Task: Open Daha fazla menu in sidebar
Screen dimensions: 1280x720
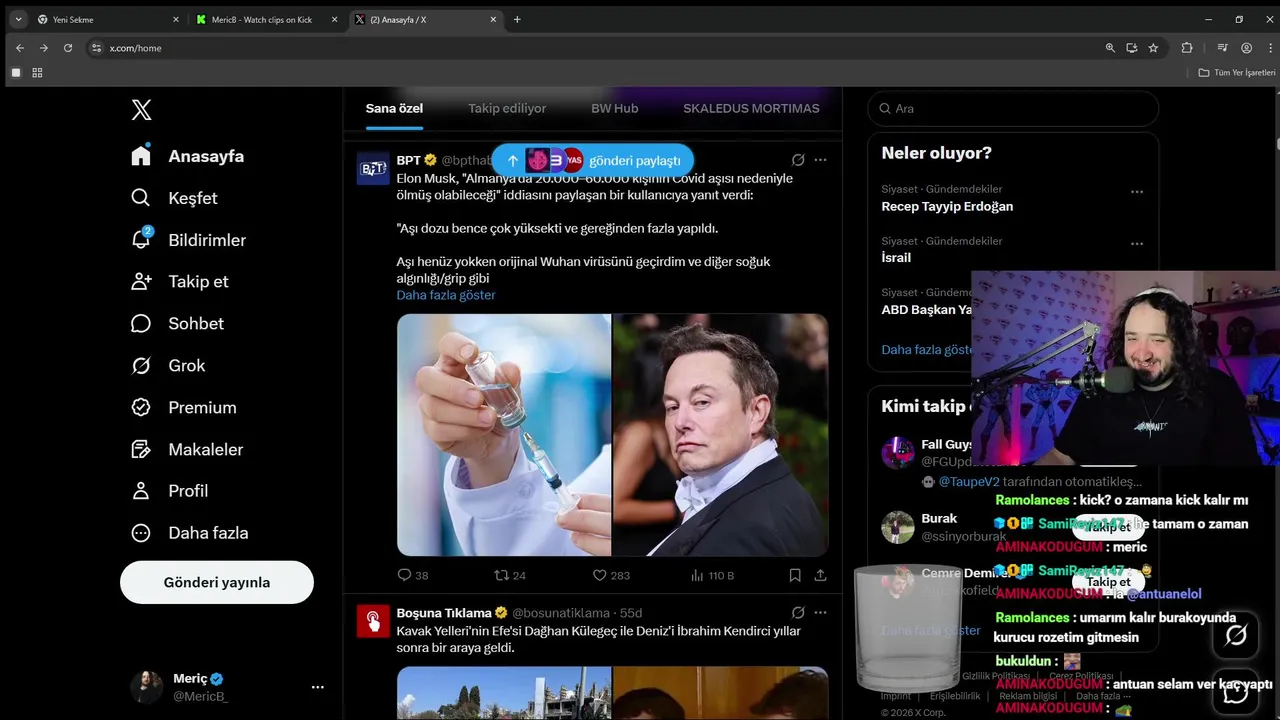Action: tap(189, 533)
